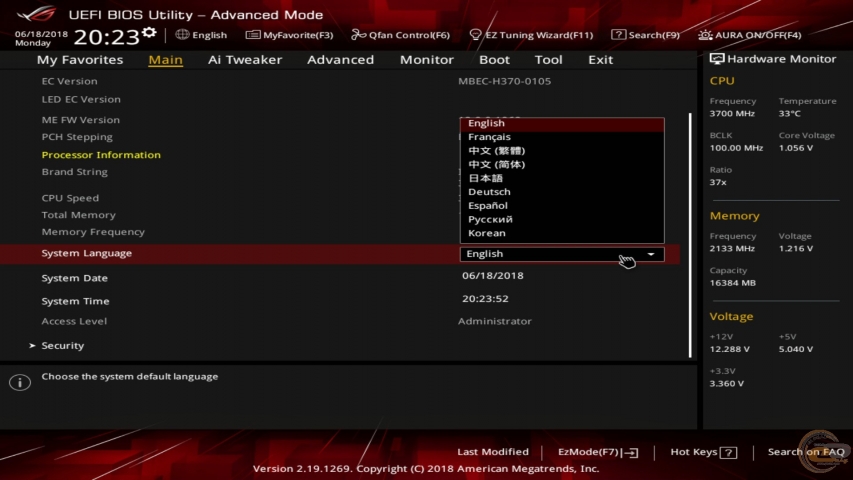This screenshot has height=480, width=853.
Task: Click the CPU Speed label
Action: pyautogui.click(x=70, y=198)
